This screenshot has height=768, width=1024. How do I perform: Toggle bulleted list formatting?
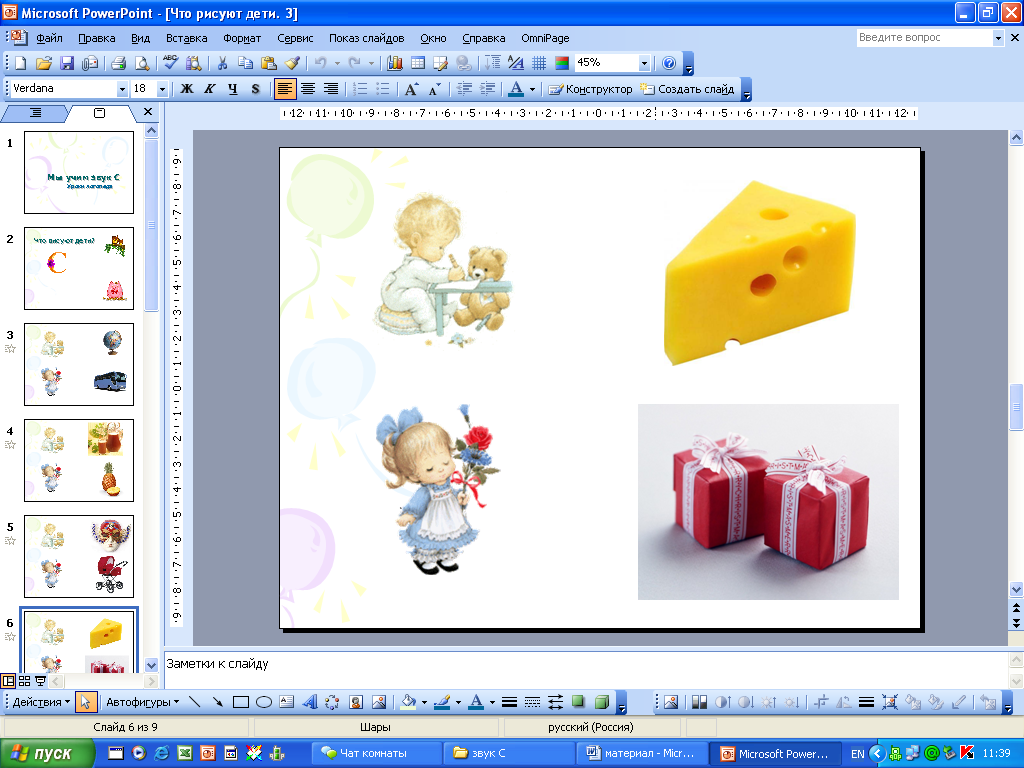pyautogui.click(x=383, y=89)
